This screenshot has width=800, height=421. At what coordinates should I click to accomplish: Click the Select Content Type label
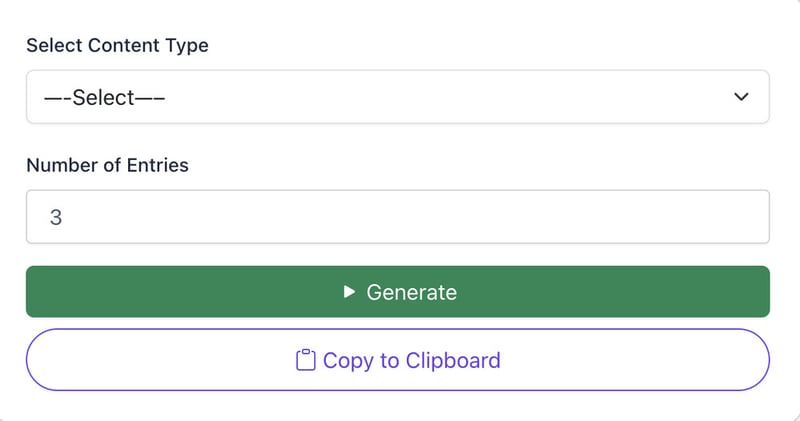coord(117,45)
